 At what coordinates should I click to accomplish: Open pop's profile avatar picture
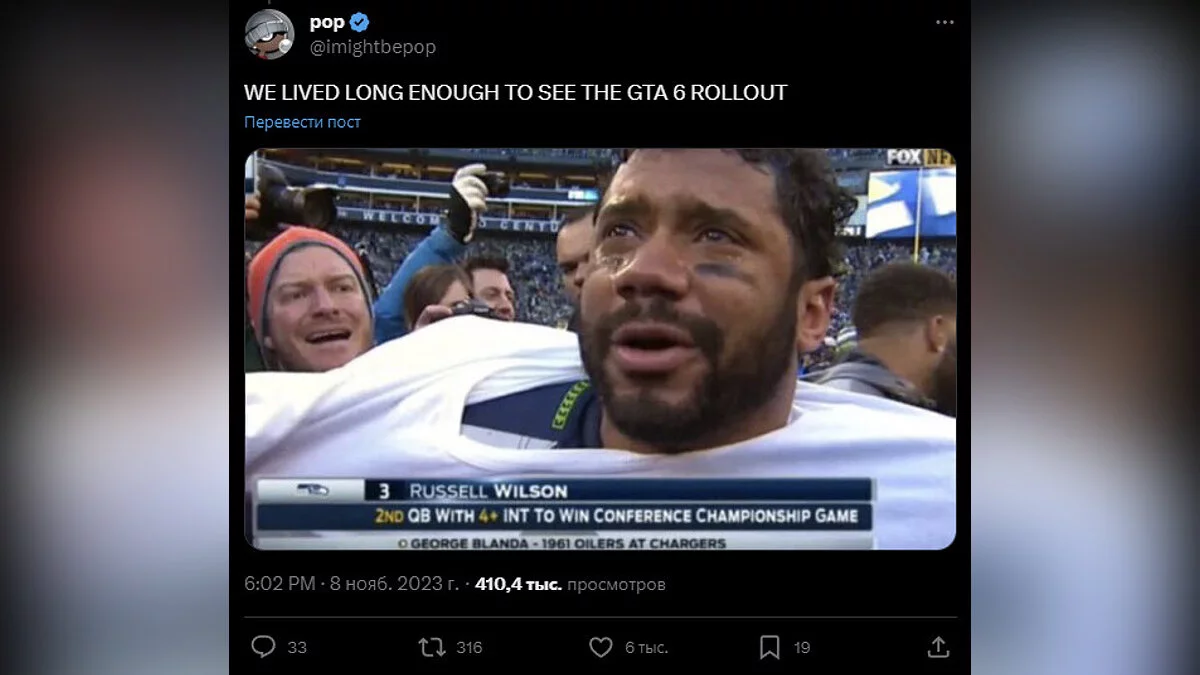pyautogui.click(x=269, y=35)
